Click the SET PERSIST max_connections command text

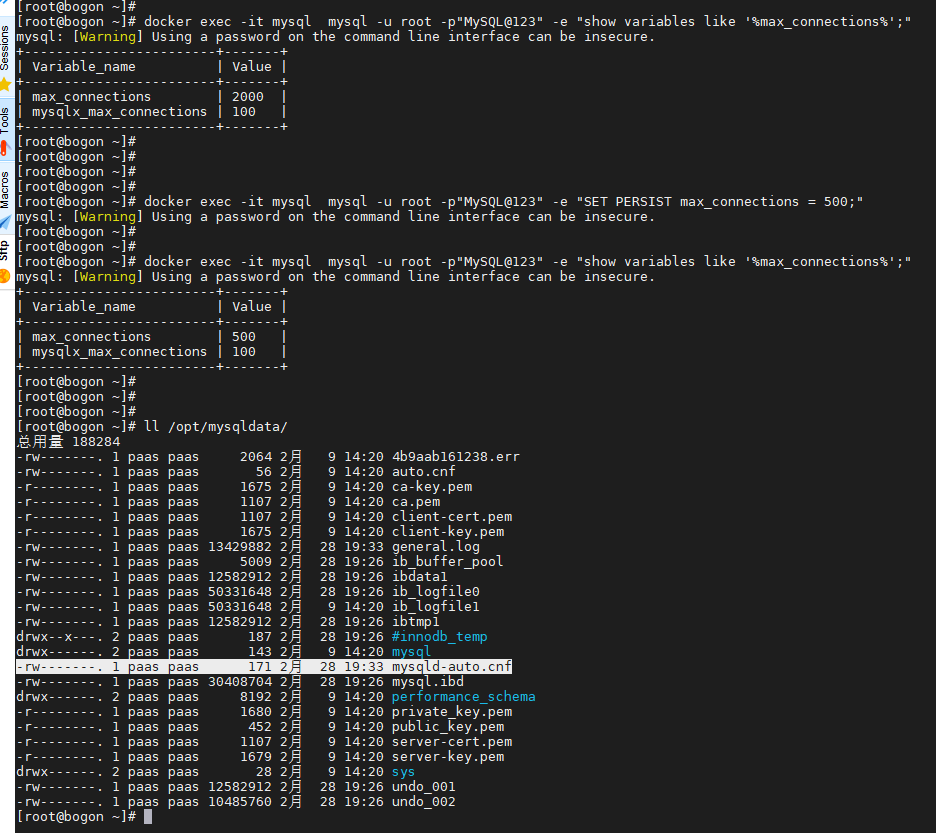point(723,202)
